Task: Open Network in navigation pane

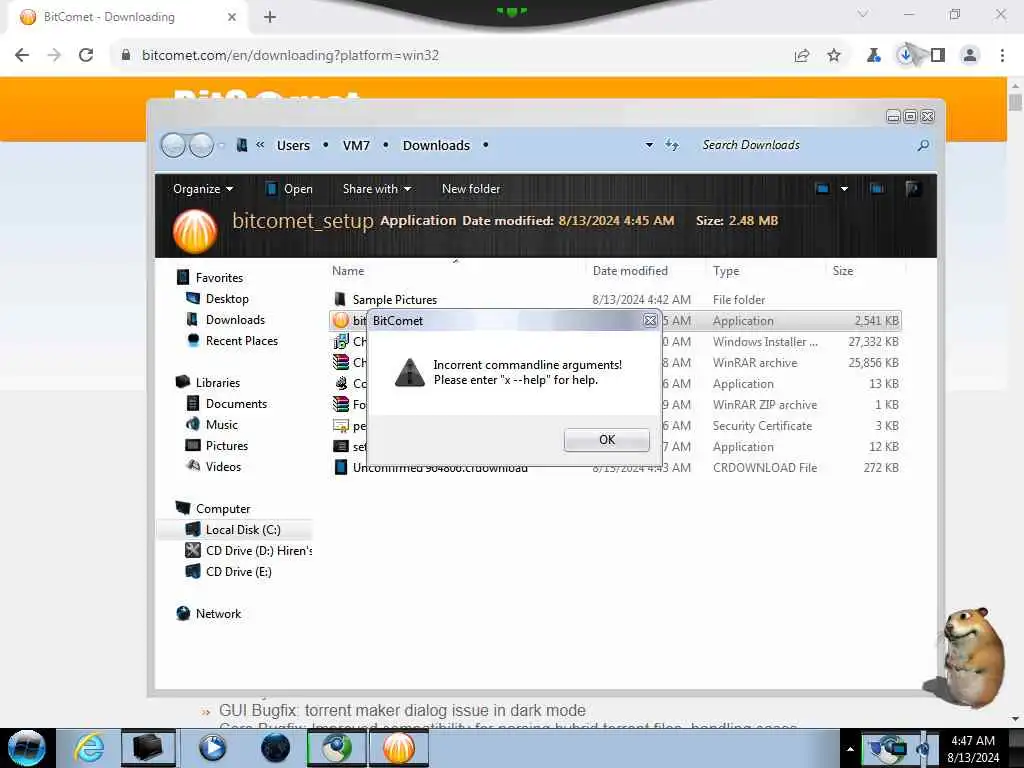Action: click(x=218, y=613)
